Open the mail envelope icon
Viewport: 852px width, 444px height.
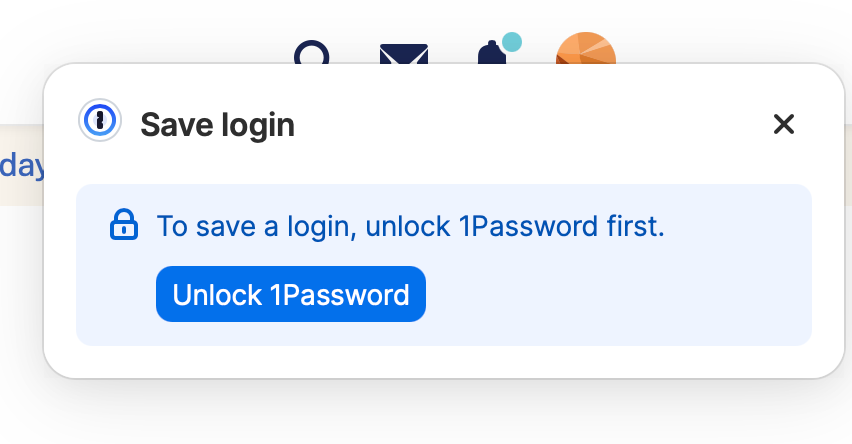pos(404,54)
